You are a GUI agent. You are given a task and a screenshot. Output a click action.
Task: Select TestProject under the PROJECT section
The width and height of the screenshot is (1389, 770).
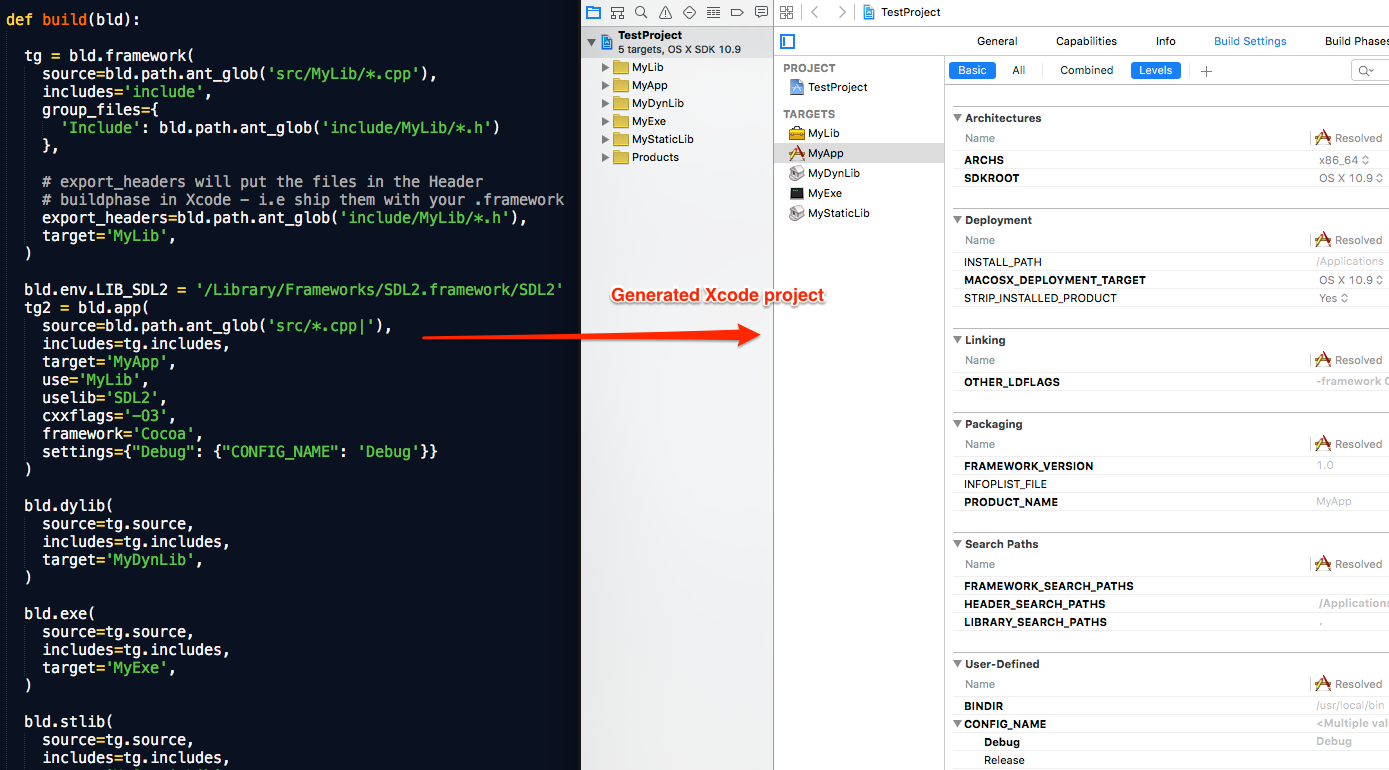tap(829, 87)
